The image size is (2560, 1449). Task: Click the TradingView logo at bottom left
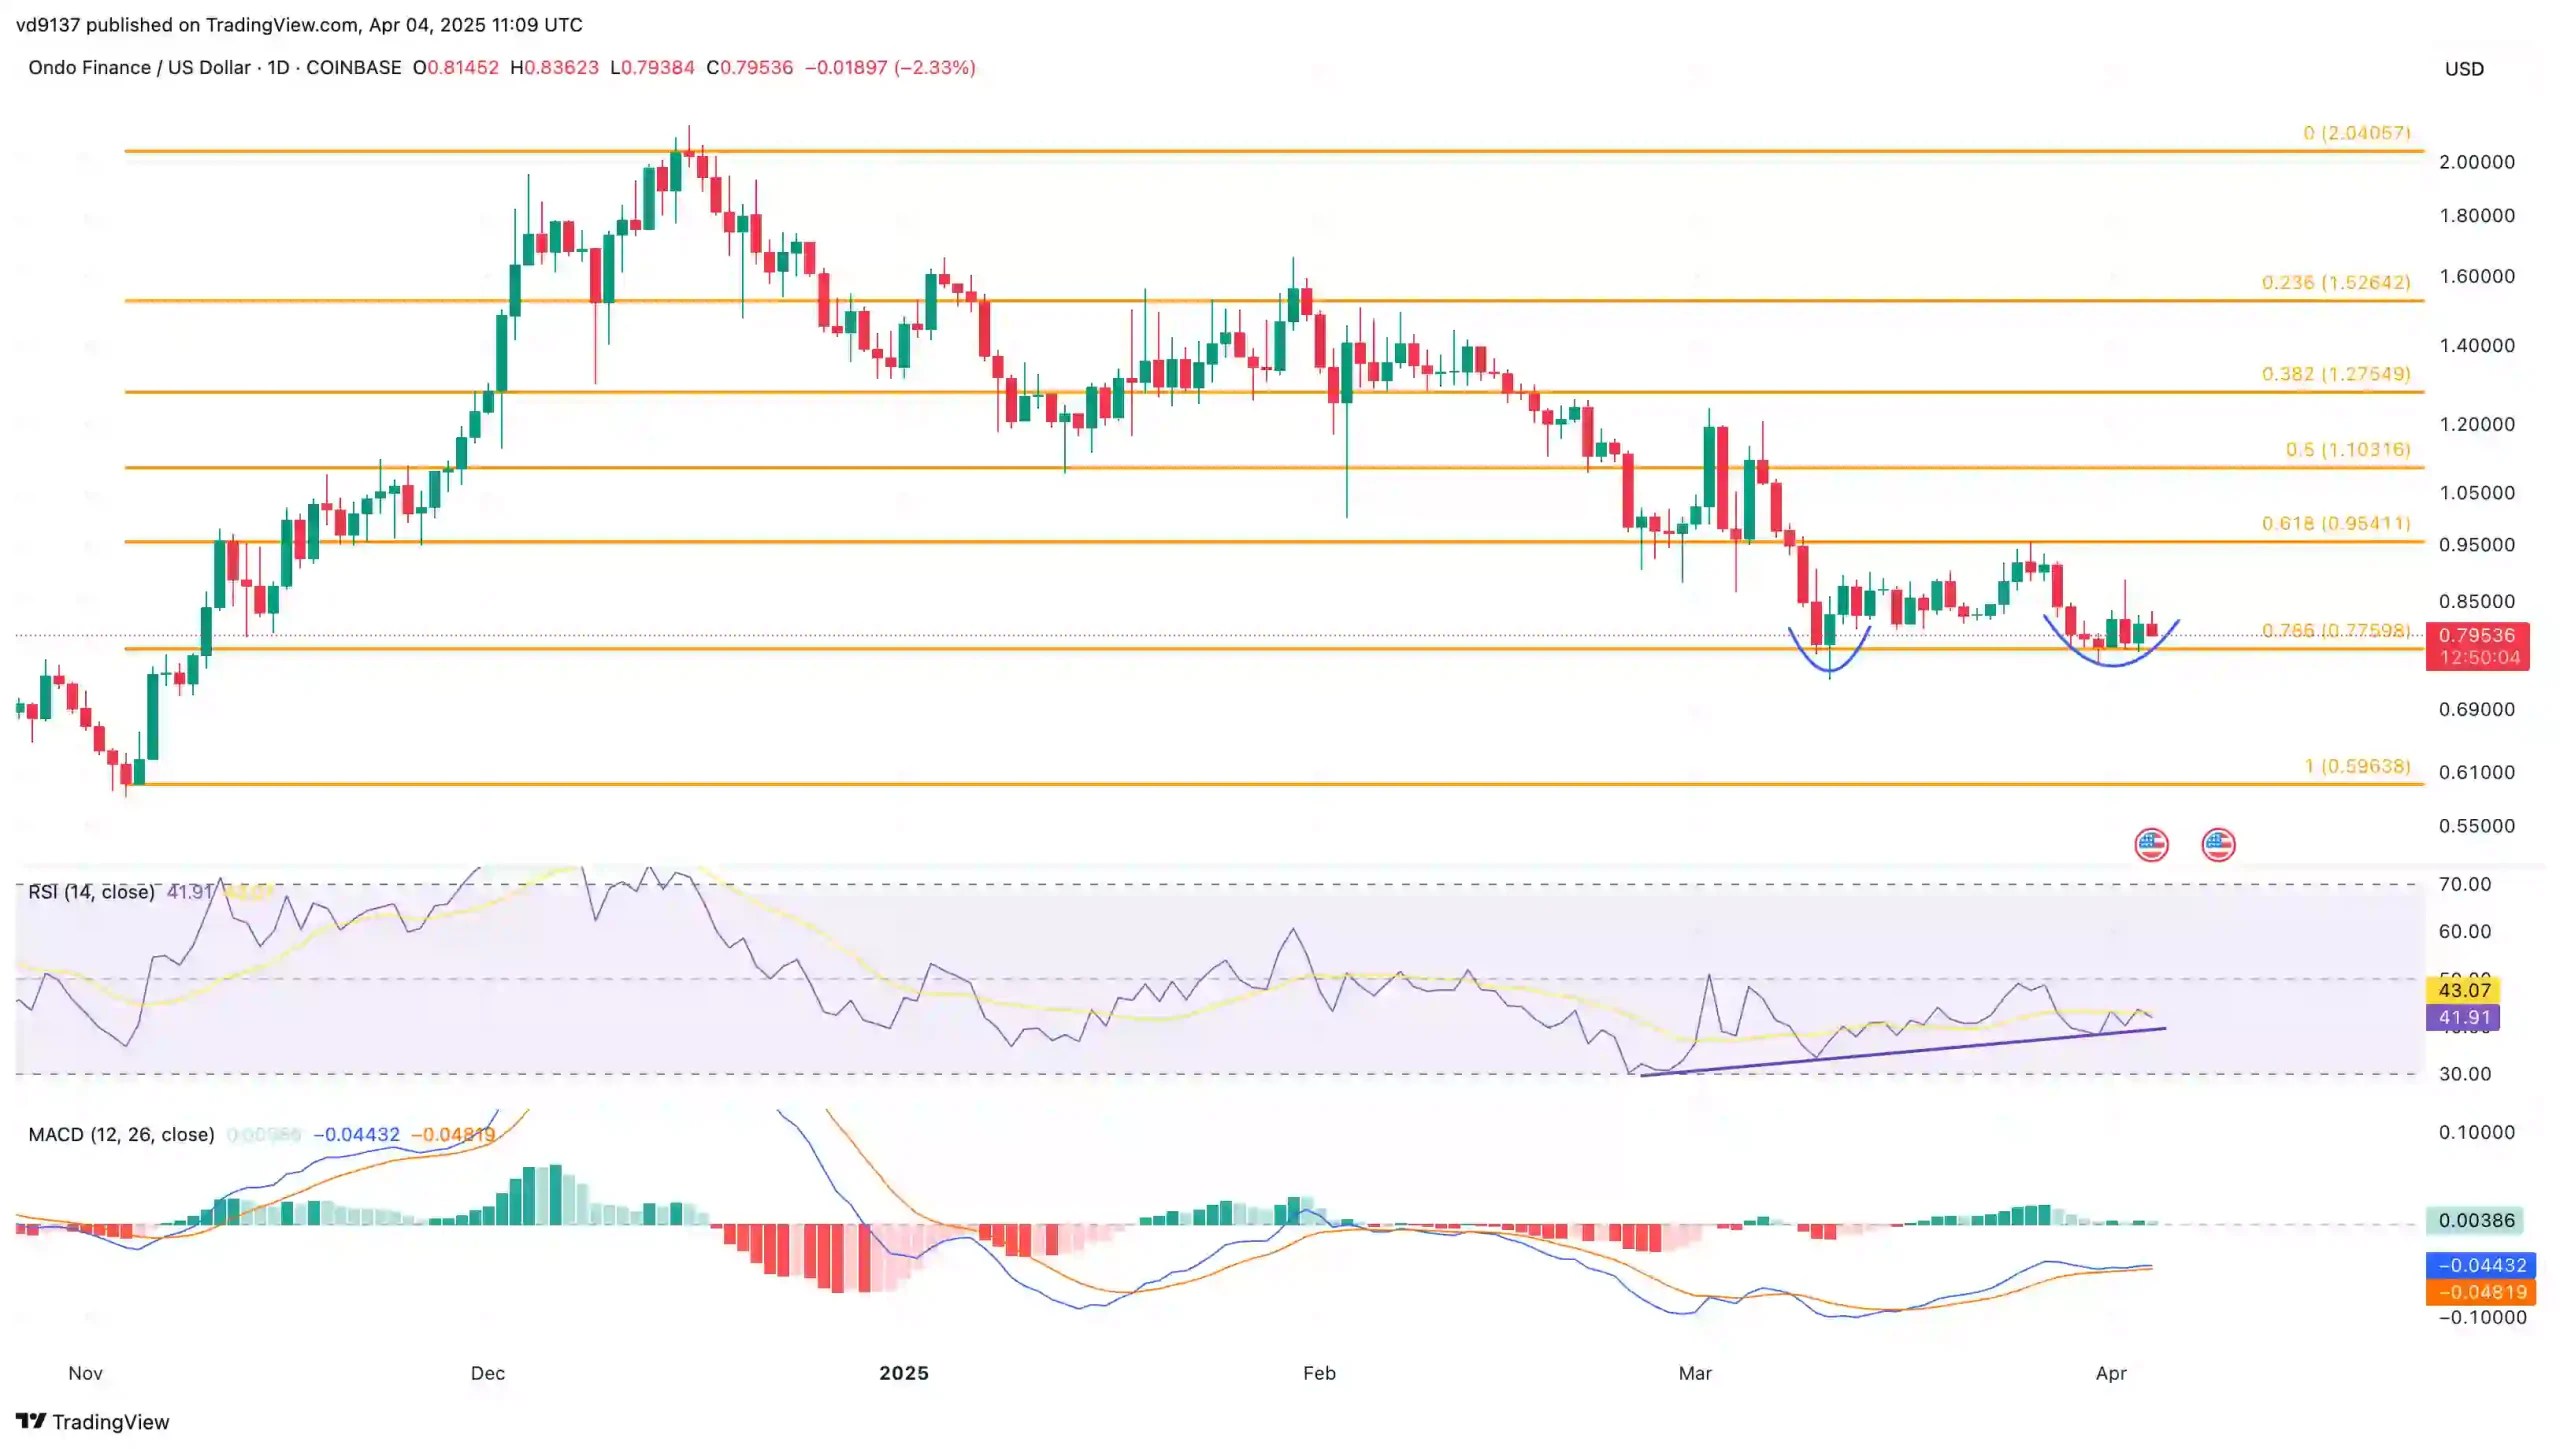point(92,1421)
